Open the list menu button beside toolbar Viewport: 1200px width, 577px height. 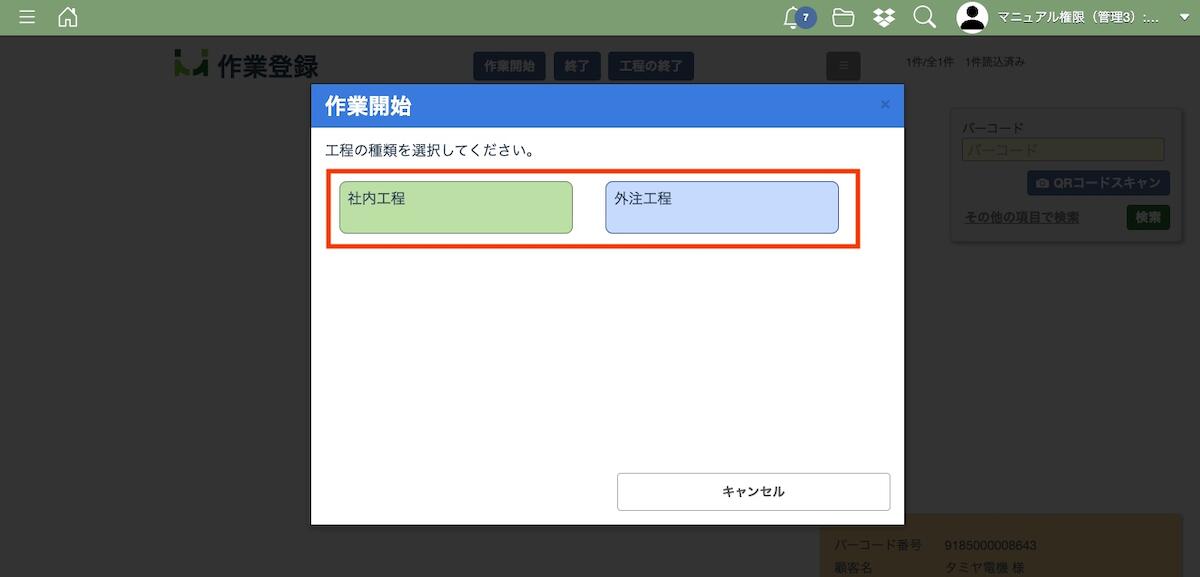(x=843, y=66)
